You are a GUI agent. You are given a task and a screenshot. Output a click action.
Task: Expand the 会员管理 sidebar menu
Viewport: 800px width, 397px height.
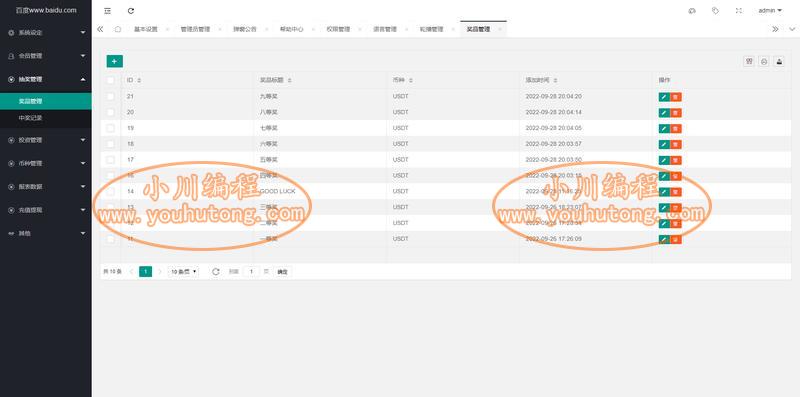(46, 56)
